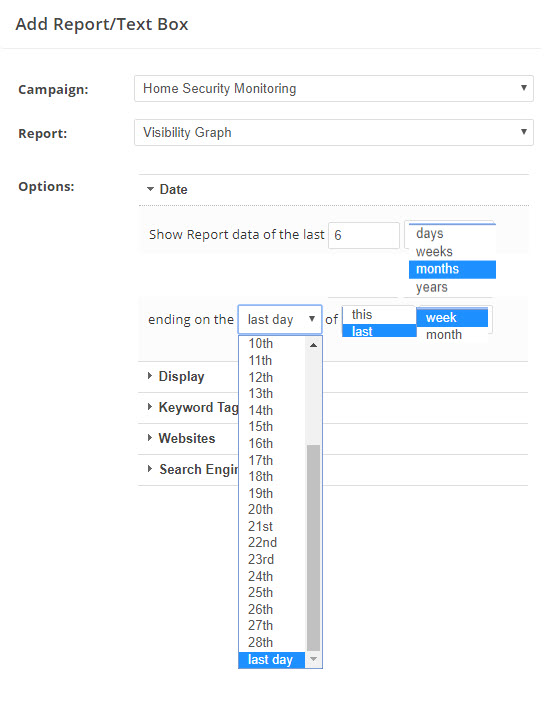The image size is (550, 710).
Task: Expand the Keyword Tags section arrow
Action: [150, 407]
